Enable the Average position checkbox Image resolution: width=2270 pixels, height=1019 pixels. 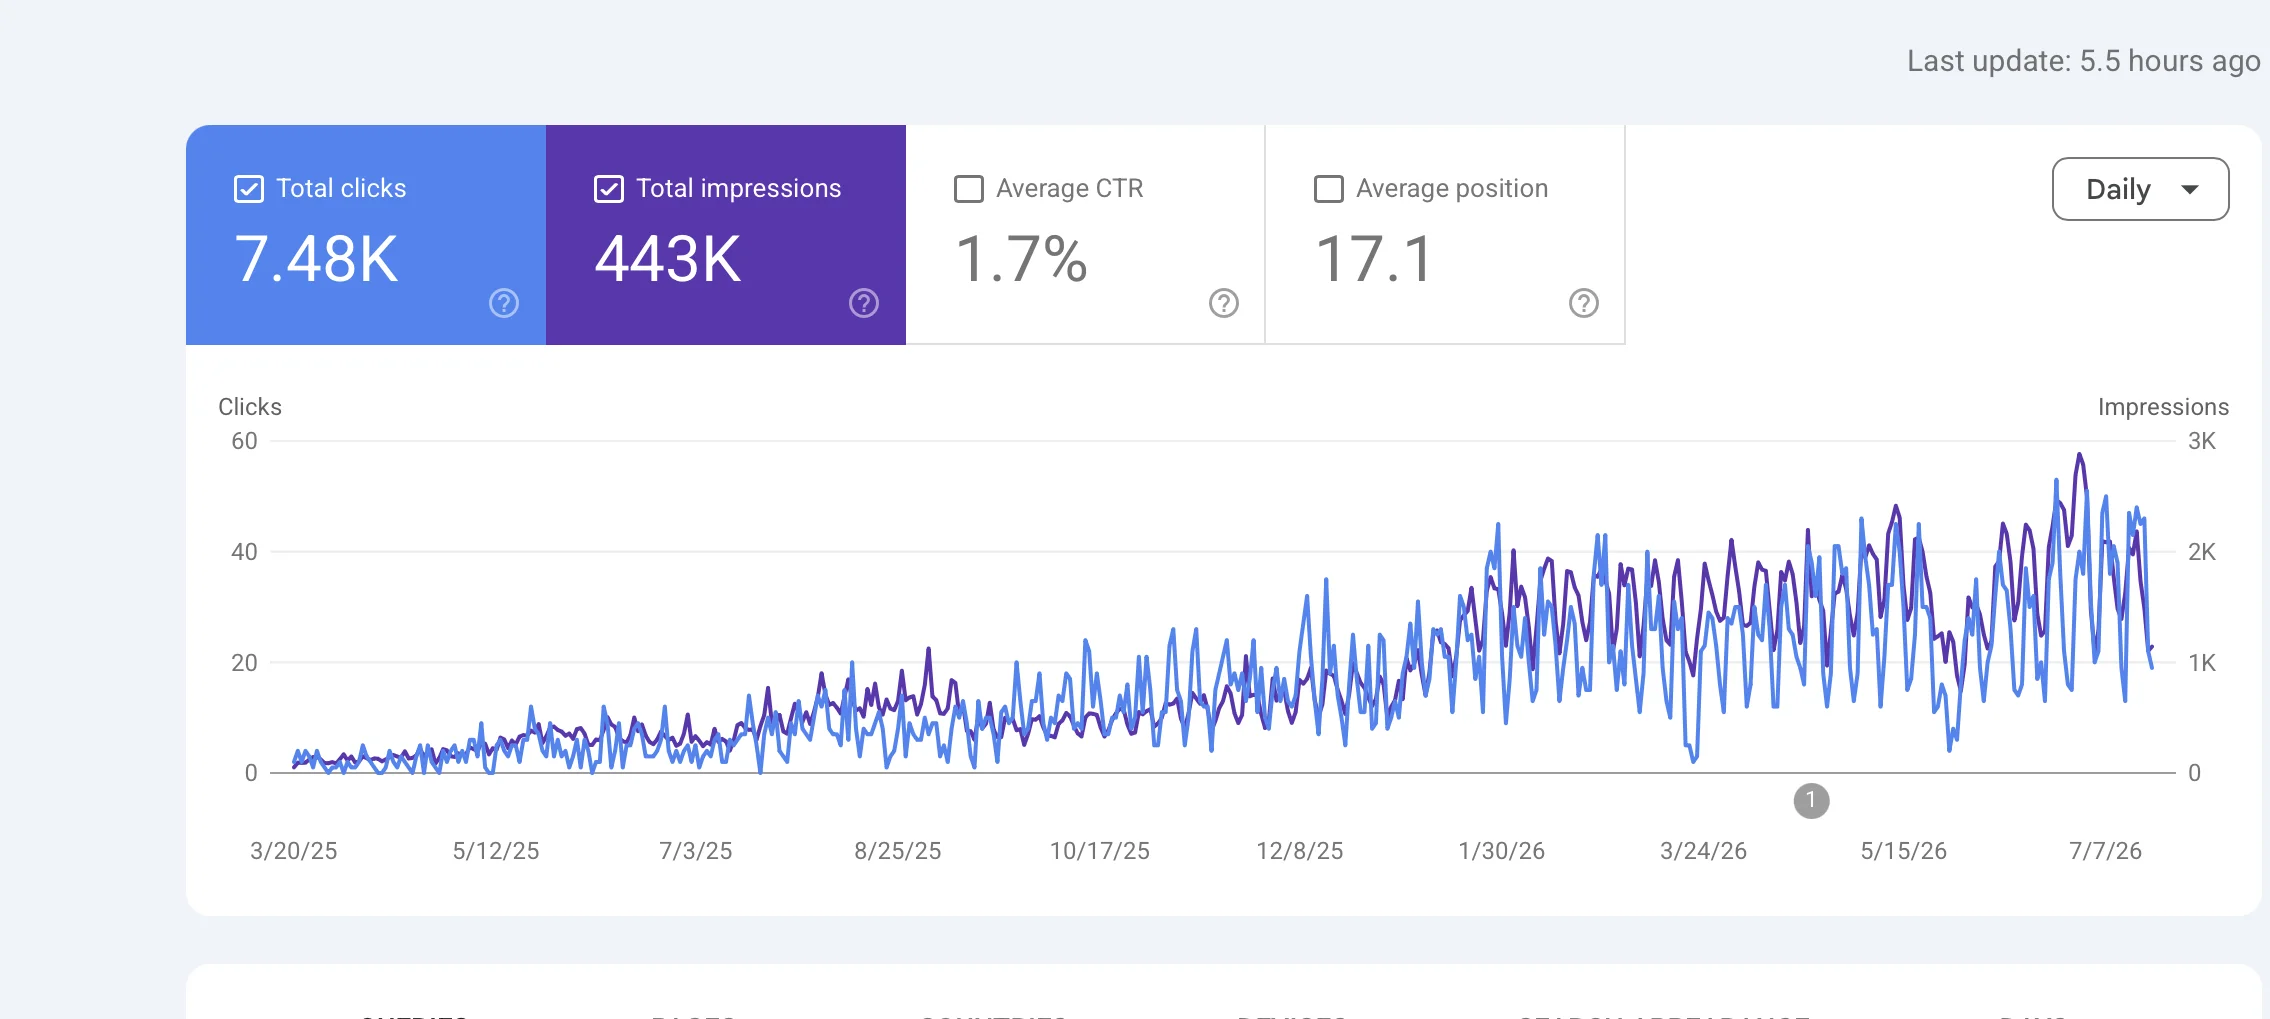point(1329,189)
